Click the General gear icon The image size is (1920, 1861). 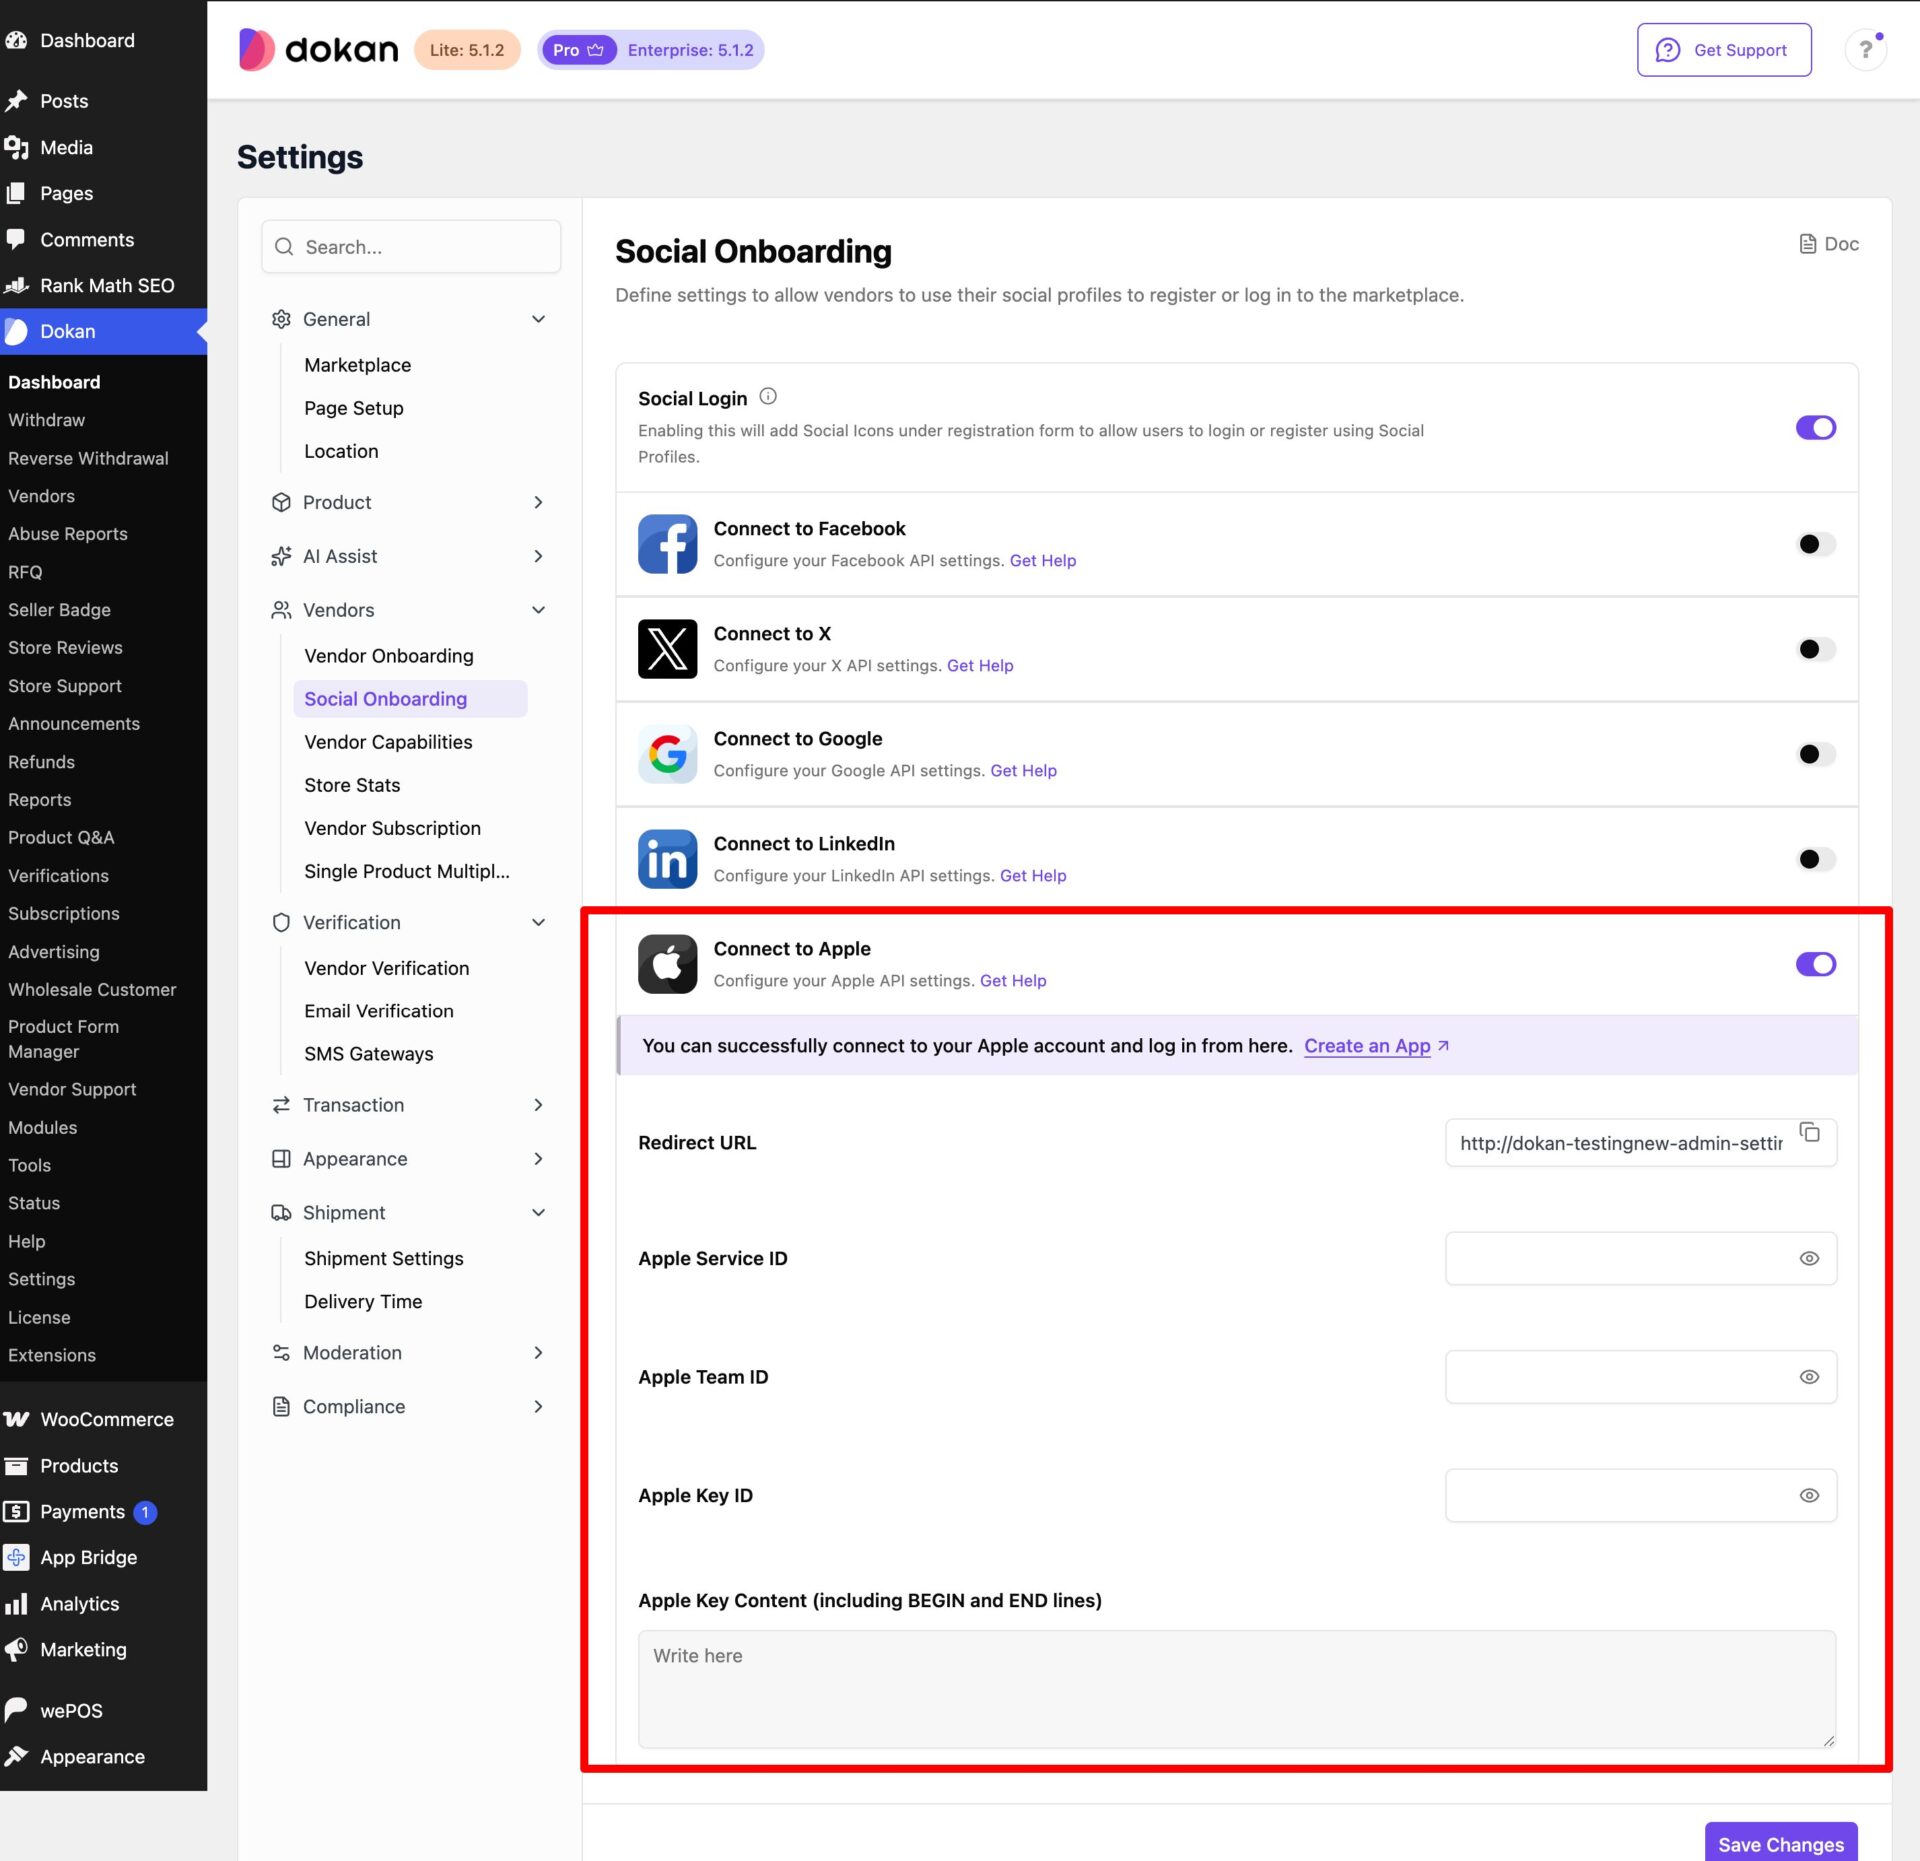pos(281,319)
